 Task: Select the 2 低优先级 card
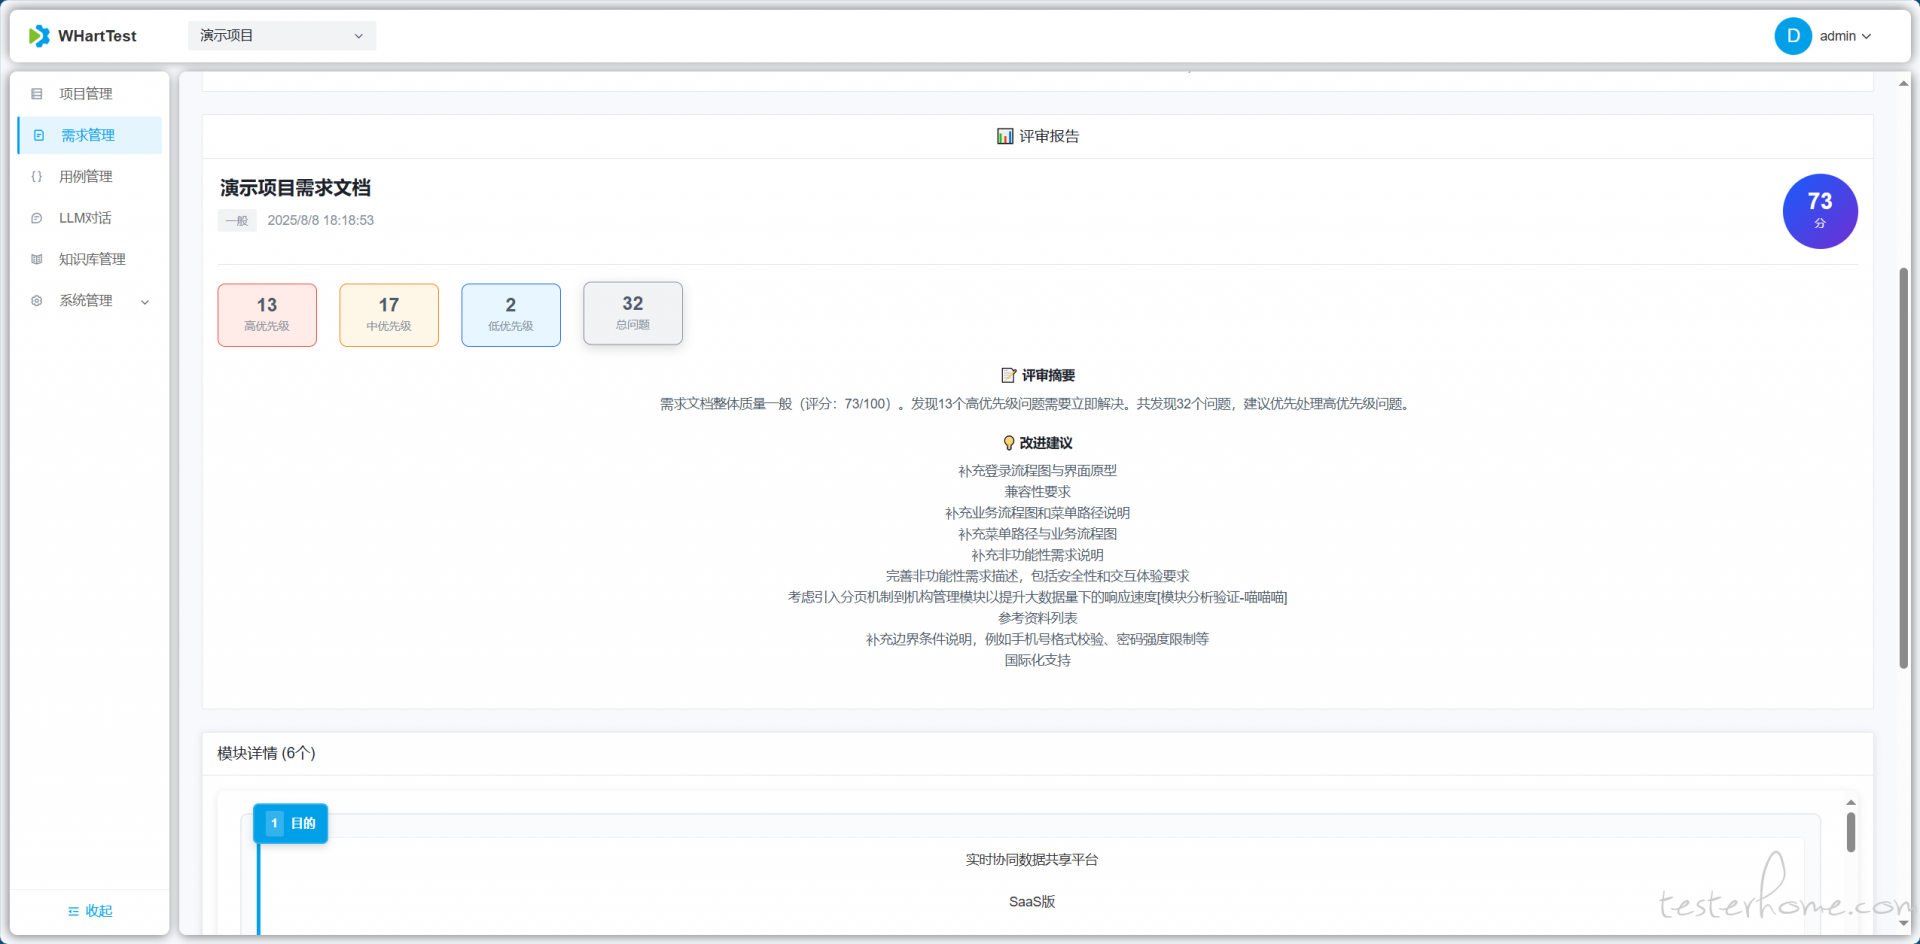[x=511, y=315]
